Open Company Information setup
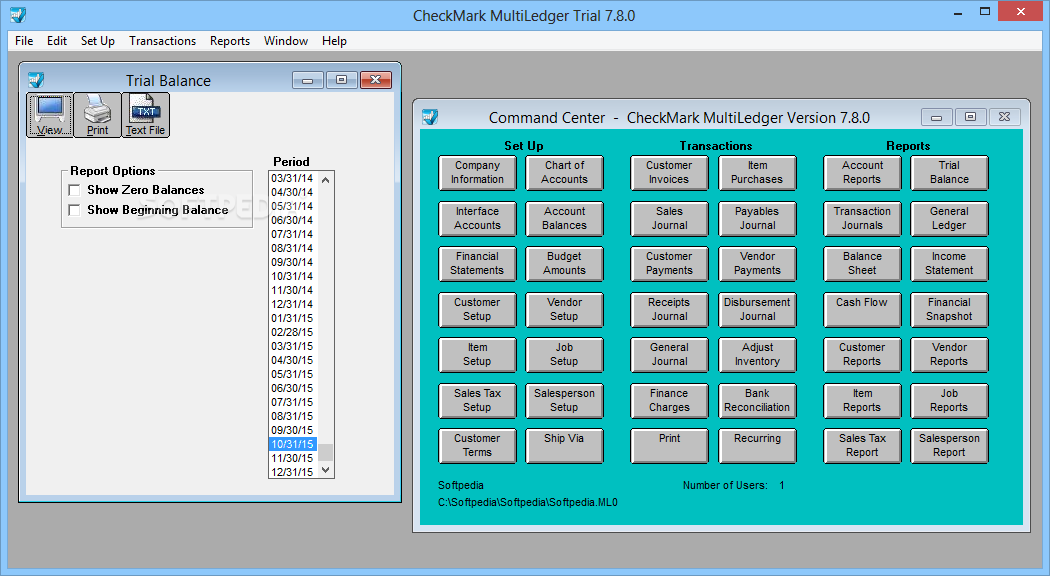 (477, 173)
